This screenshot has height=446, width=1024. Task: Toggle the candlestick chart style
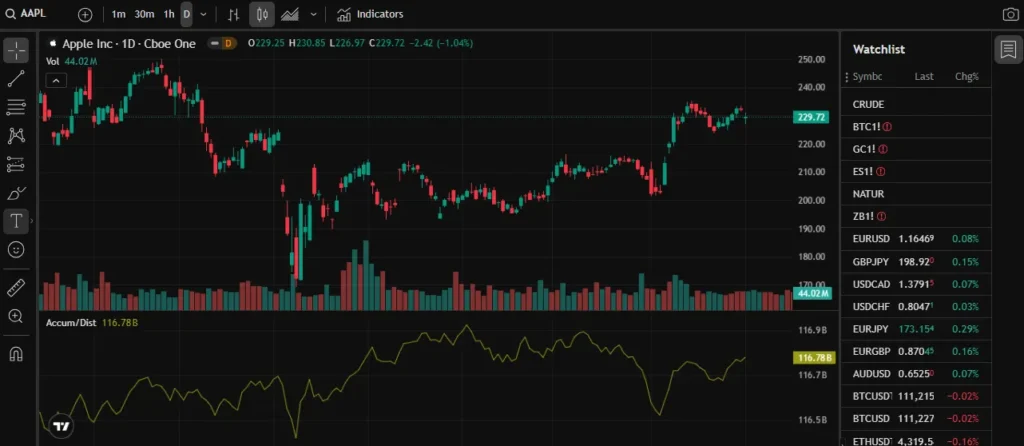coord(263,15)
